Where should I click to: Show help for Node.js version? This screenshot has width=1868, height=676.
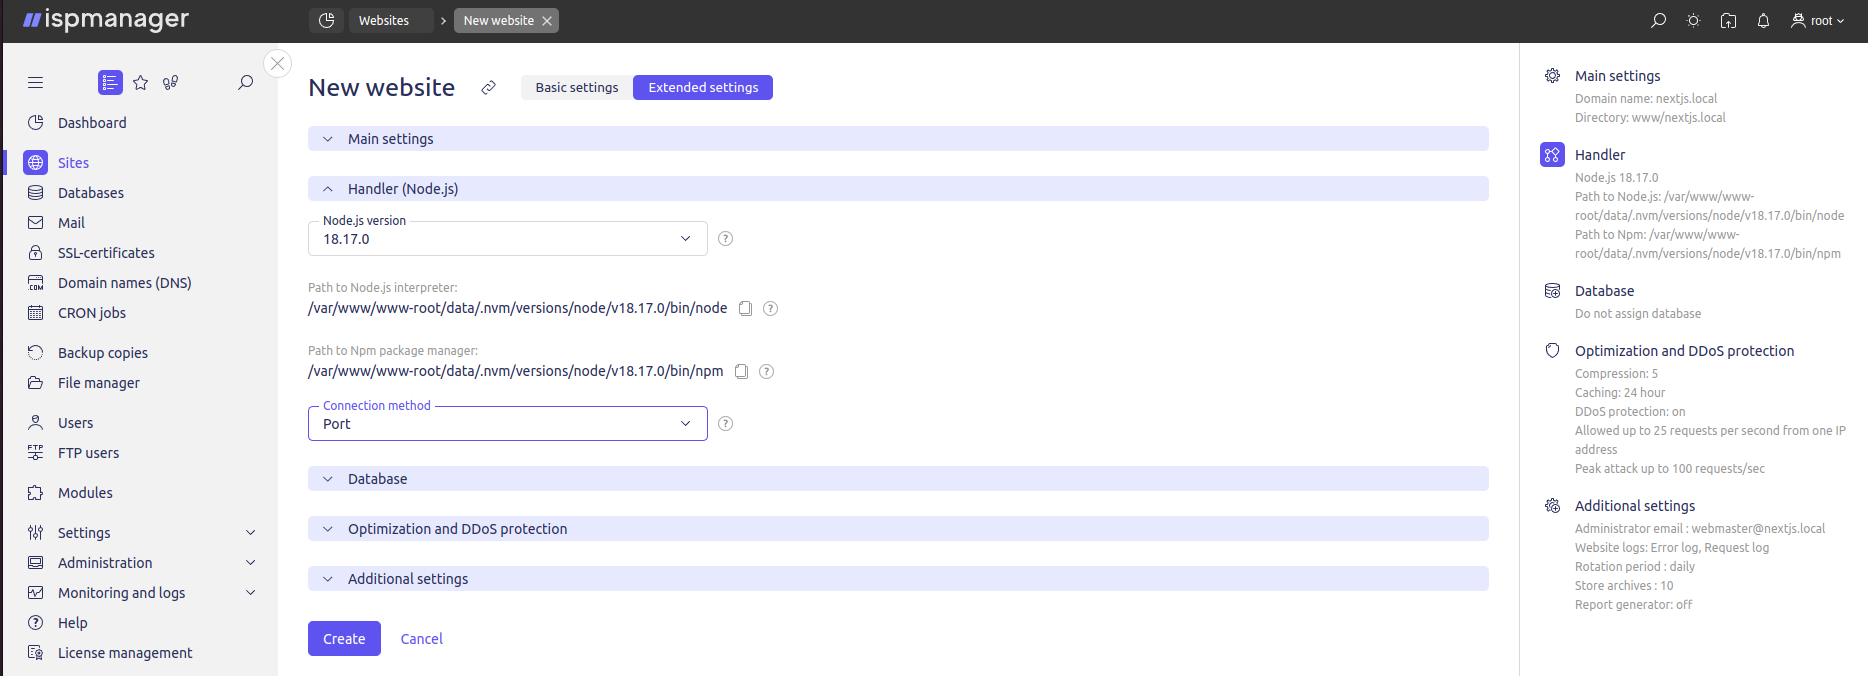click(x=726, y=239)
